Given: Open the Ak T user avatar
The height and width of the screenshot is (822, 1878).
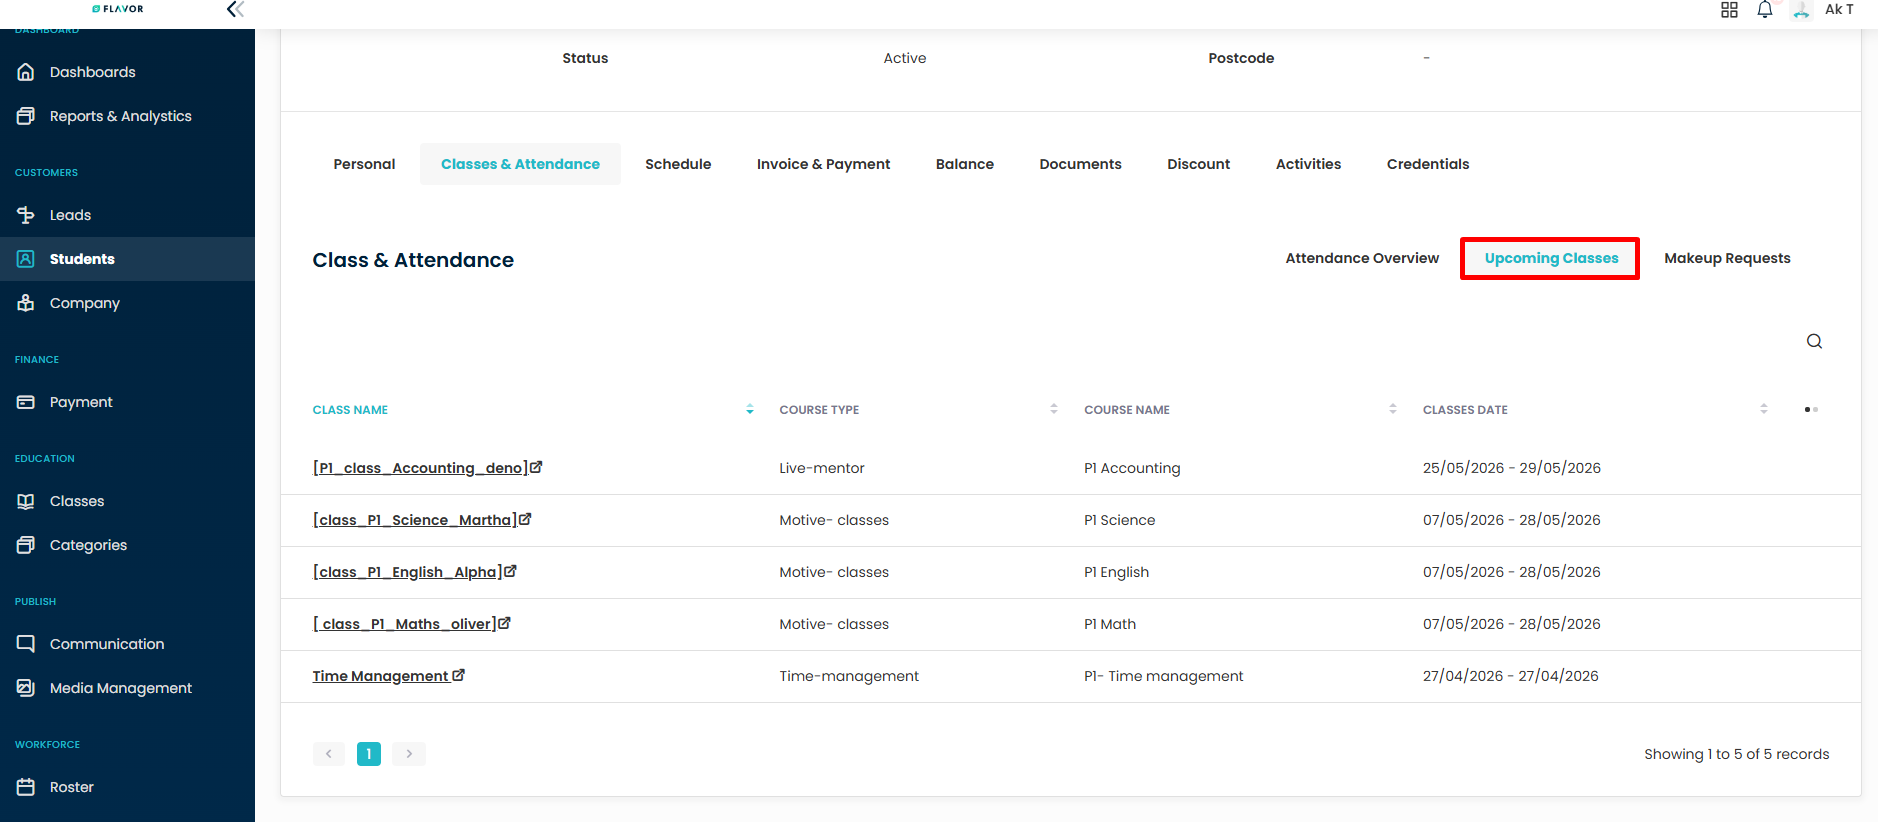Looking at the screenshot, I should pyautogui.click(x=1801, y=10).
